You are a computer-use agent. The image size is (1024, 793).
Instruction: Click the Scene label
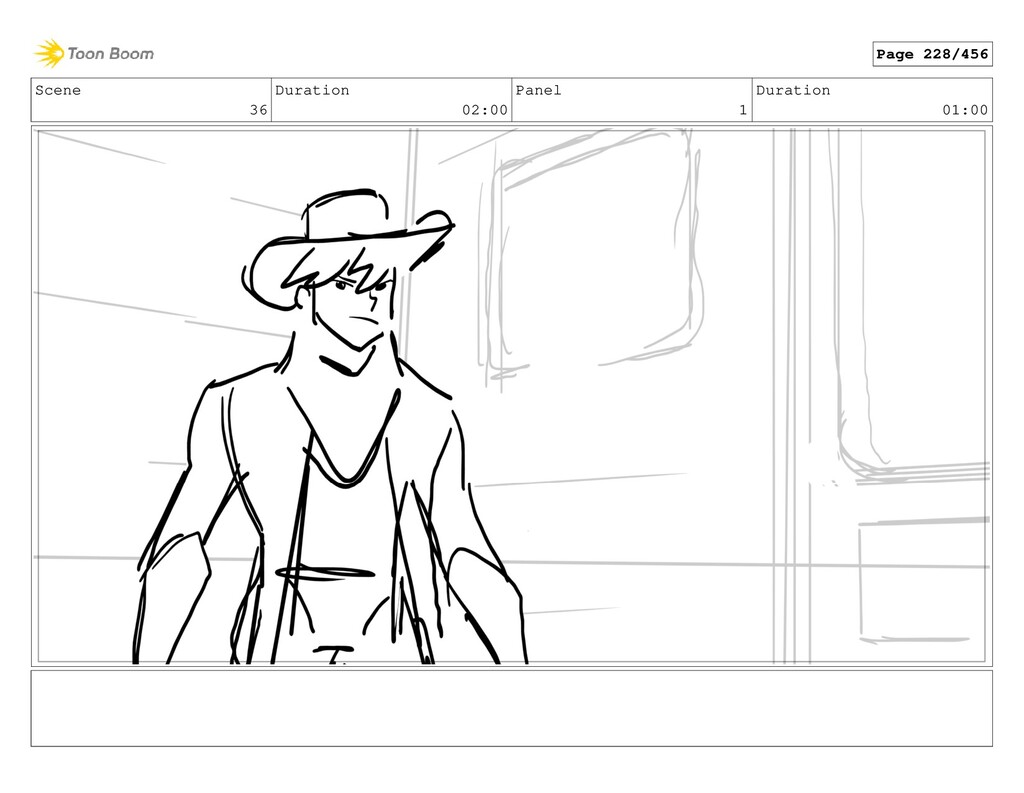[x=58, y=90]
